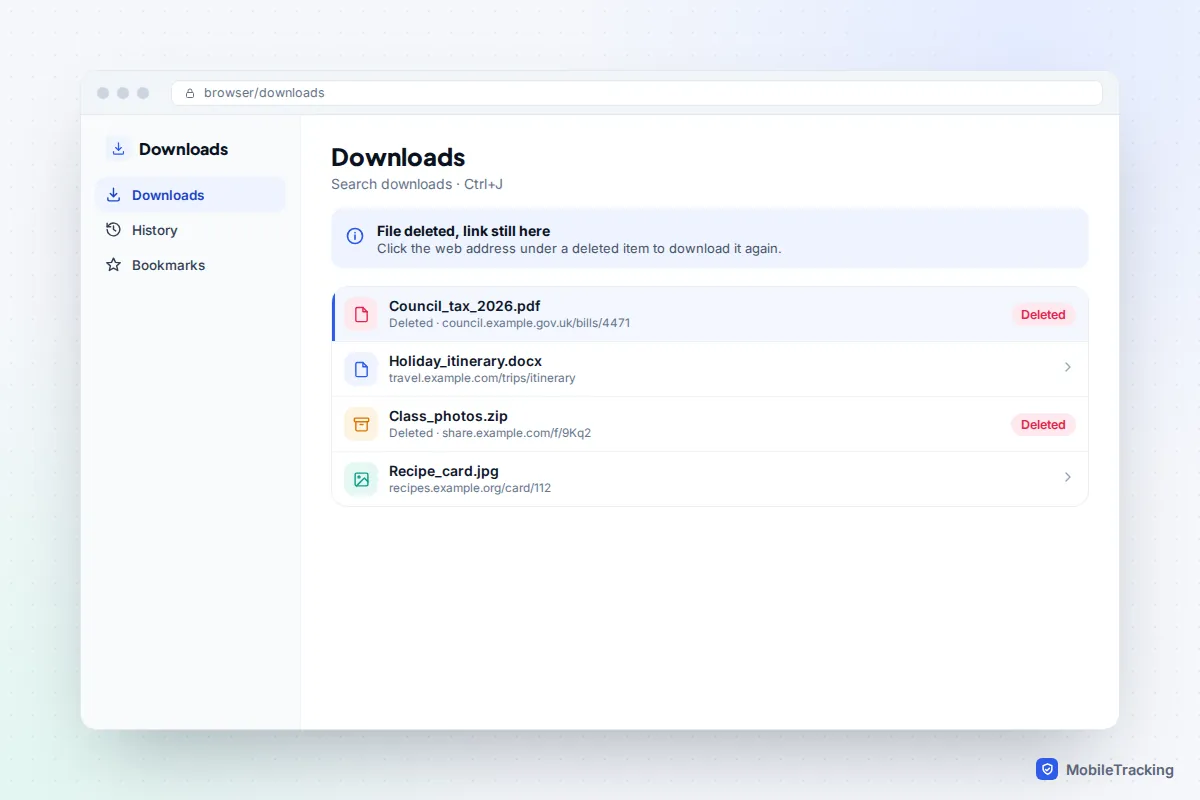Click the archive icon for Class_photos.zip
Image resolution: width=1200 pixels, height=800 pixels.
pyautogui.click(x=361, y=424)
